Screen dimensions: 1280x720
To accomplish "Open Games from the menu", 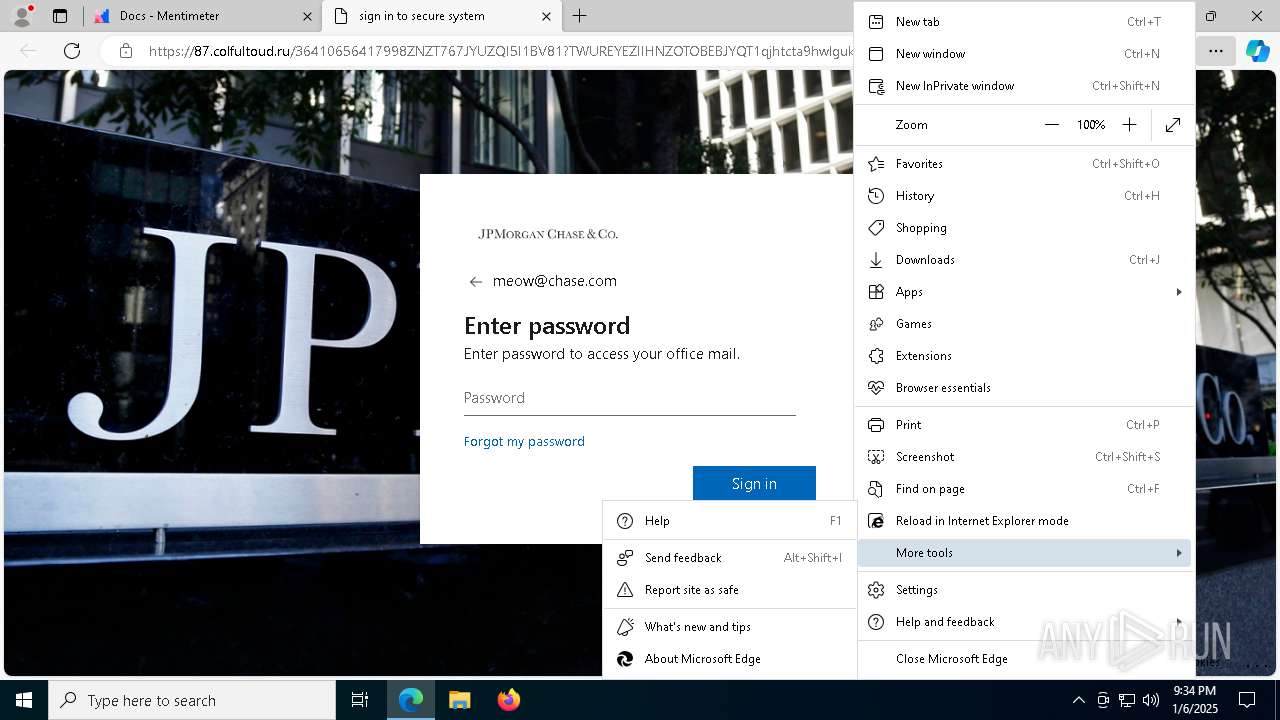I will 1025,324.
